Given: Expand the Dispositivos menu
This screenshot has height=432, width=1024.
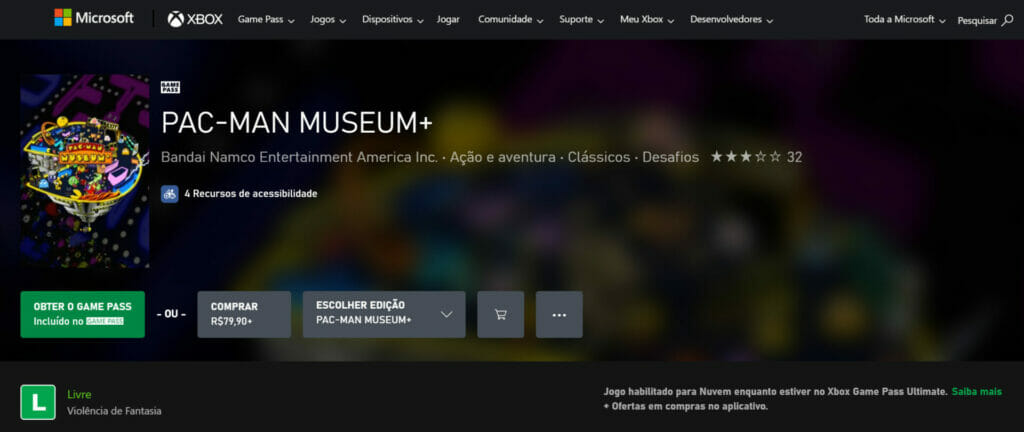Looking at the screenshot, I should tap(392, 19).
